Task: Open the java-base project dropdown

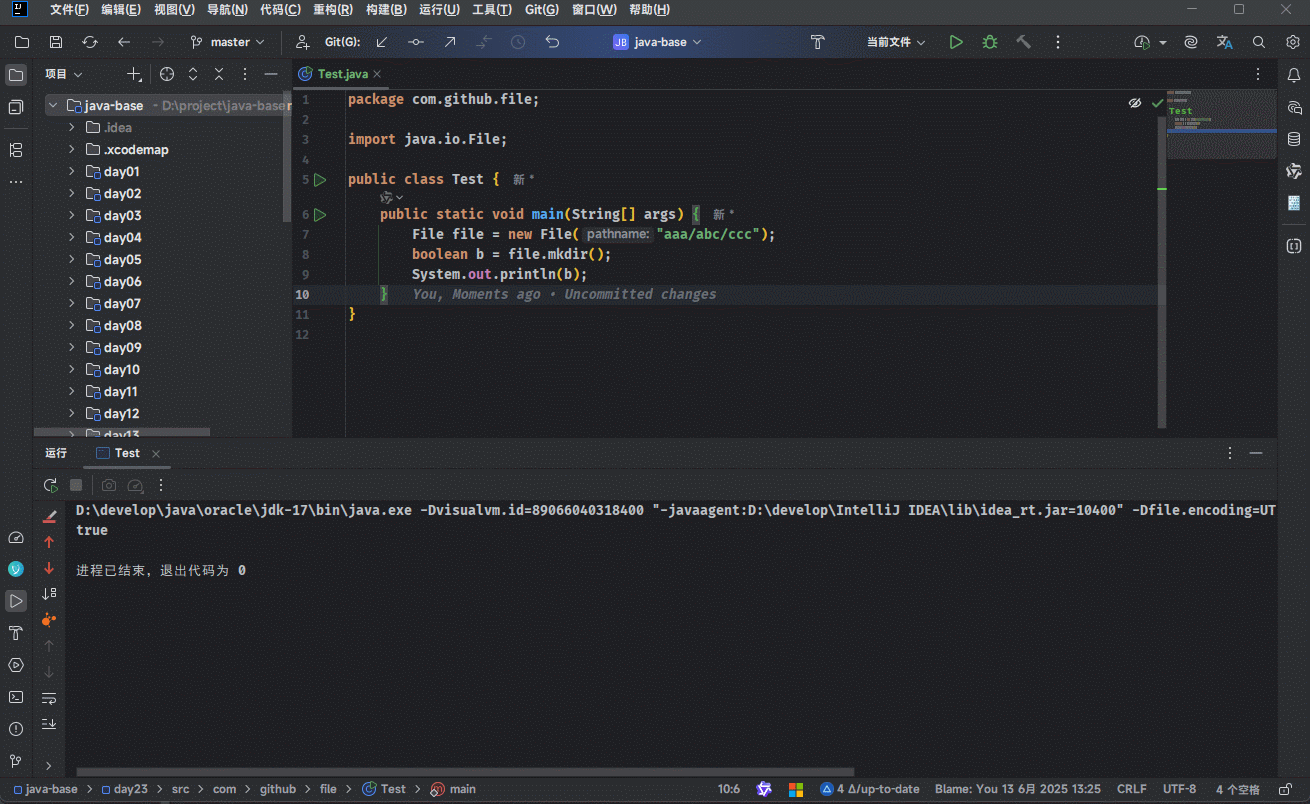Action: [x=658, y=42]
